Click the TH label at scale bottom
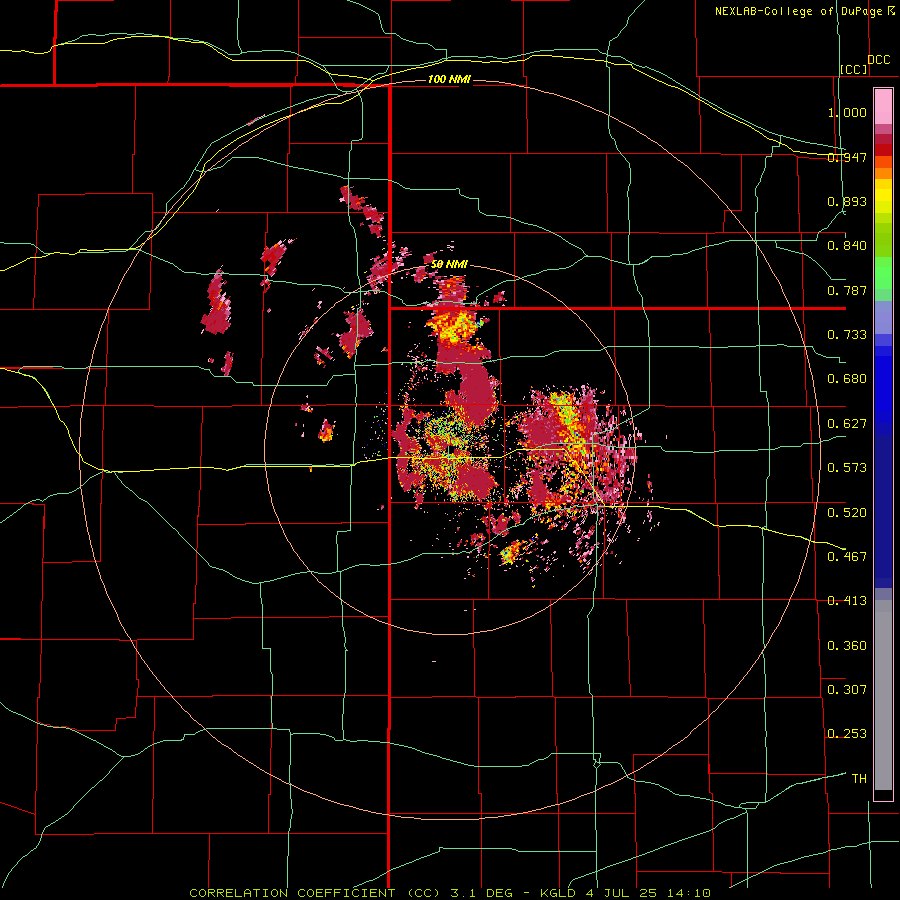The image size is (900, 900). pyautogui.click(x=859, y=779)
